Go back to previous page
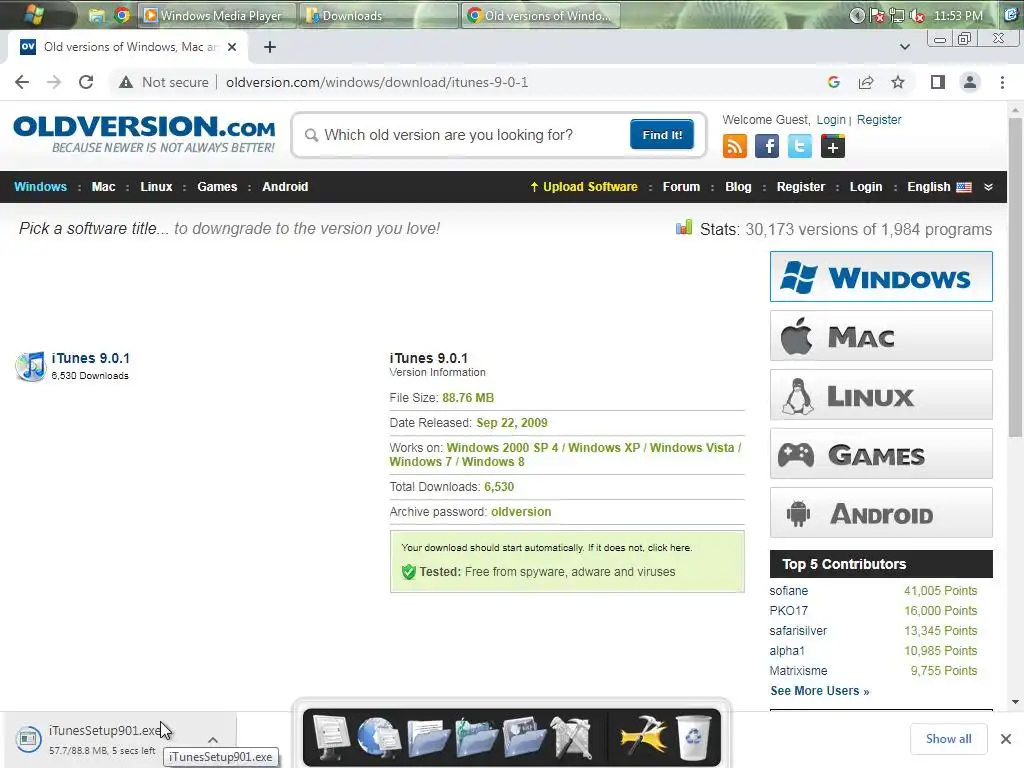Image resolution: width=1024 pixels, height=768 pixels. [x=22, y=82]
